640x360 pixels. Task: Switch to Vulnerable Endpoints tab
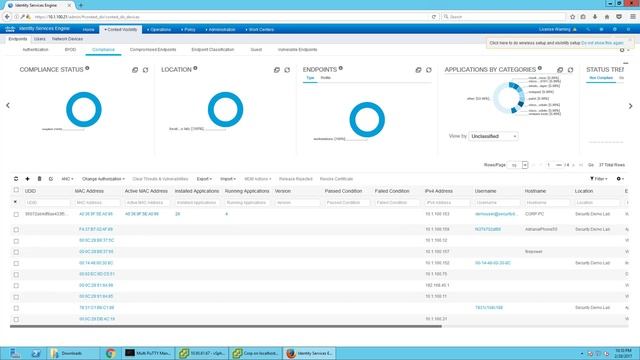click(298, 49)
